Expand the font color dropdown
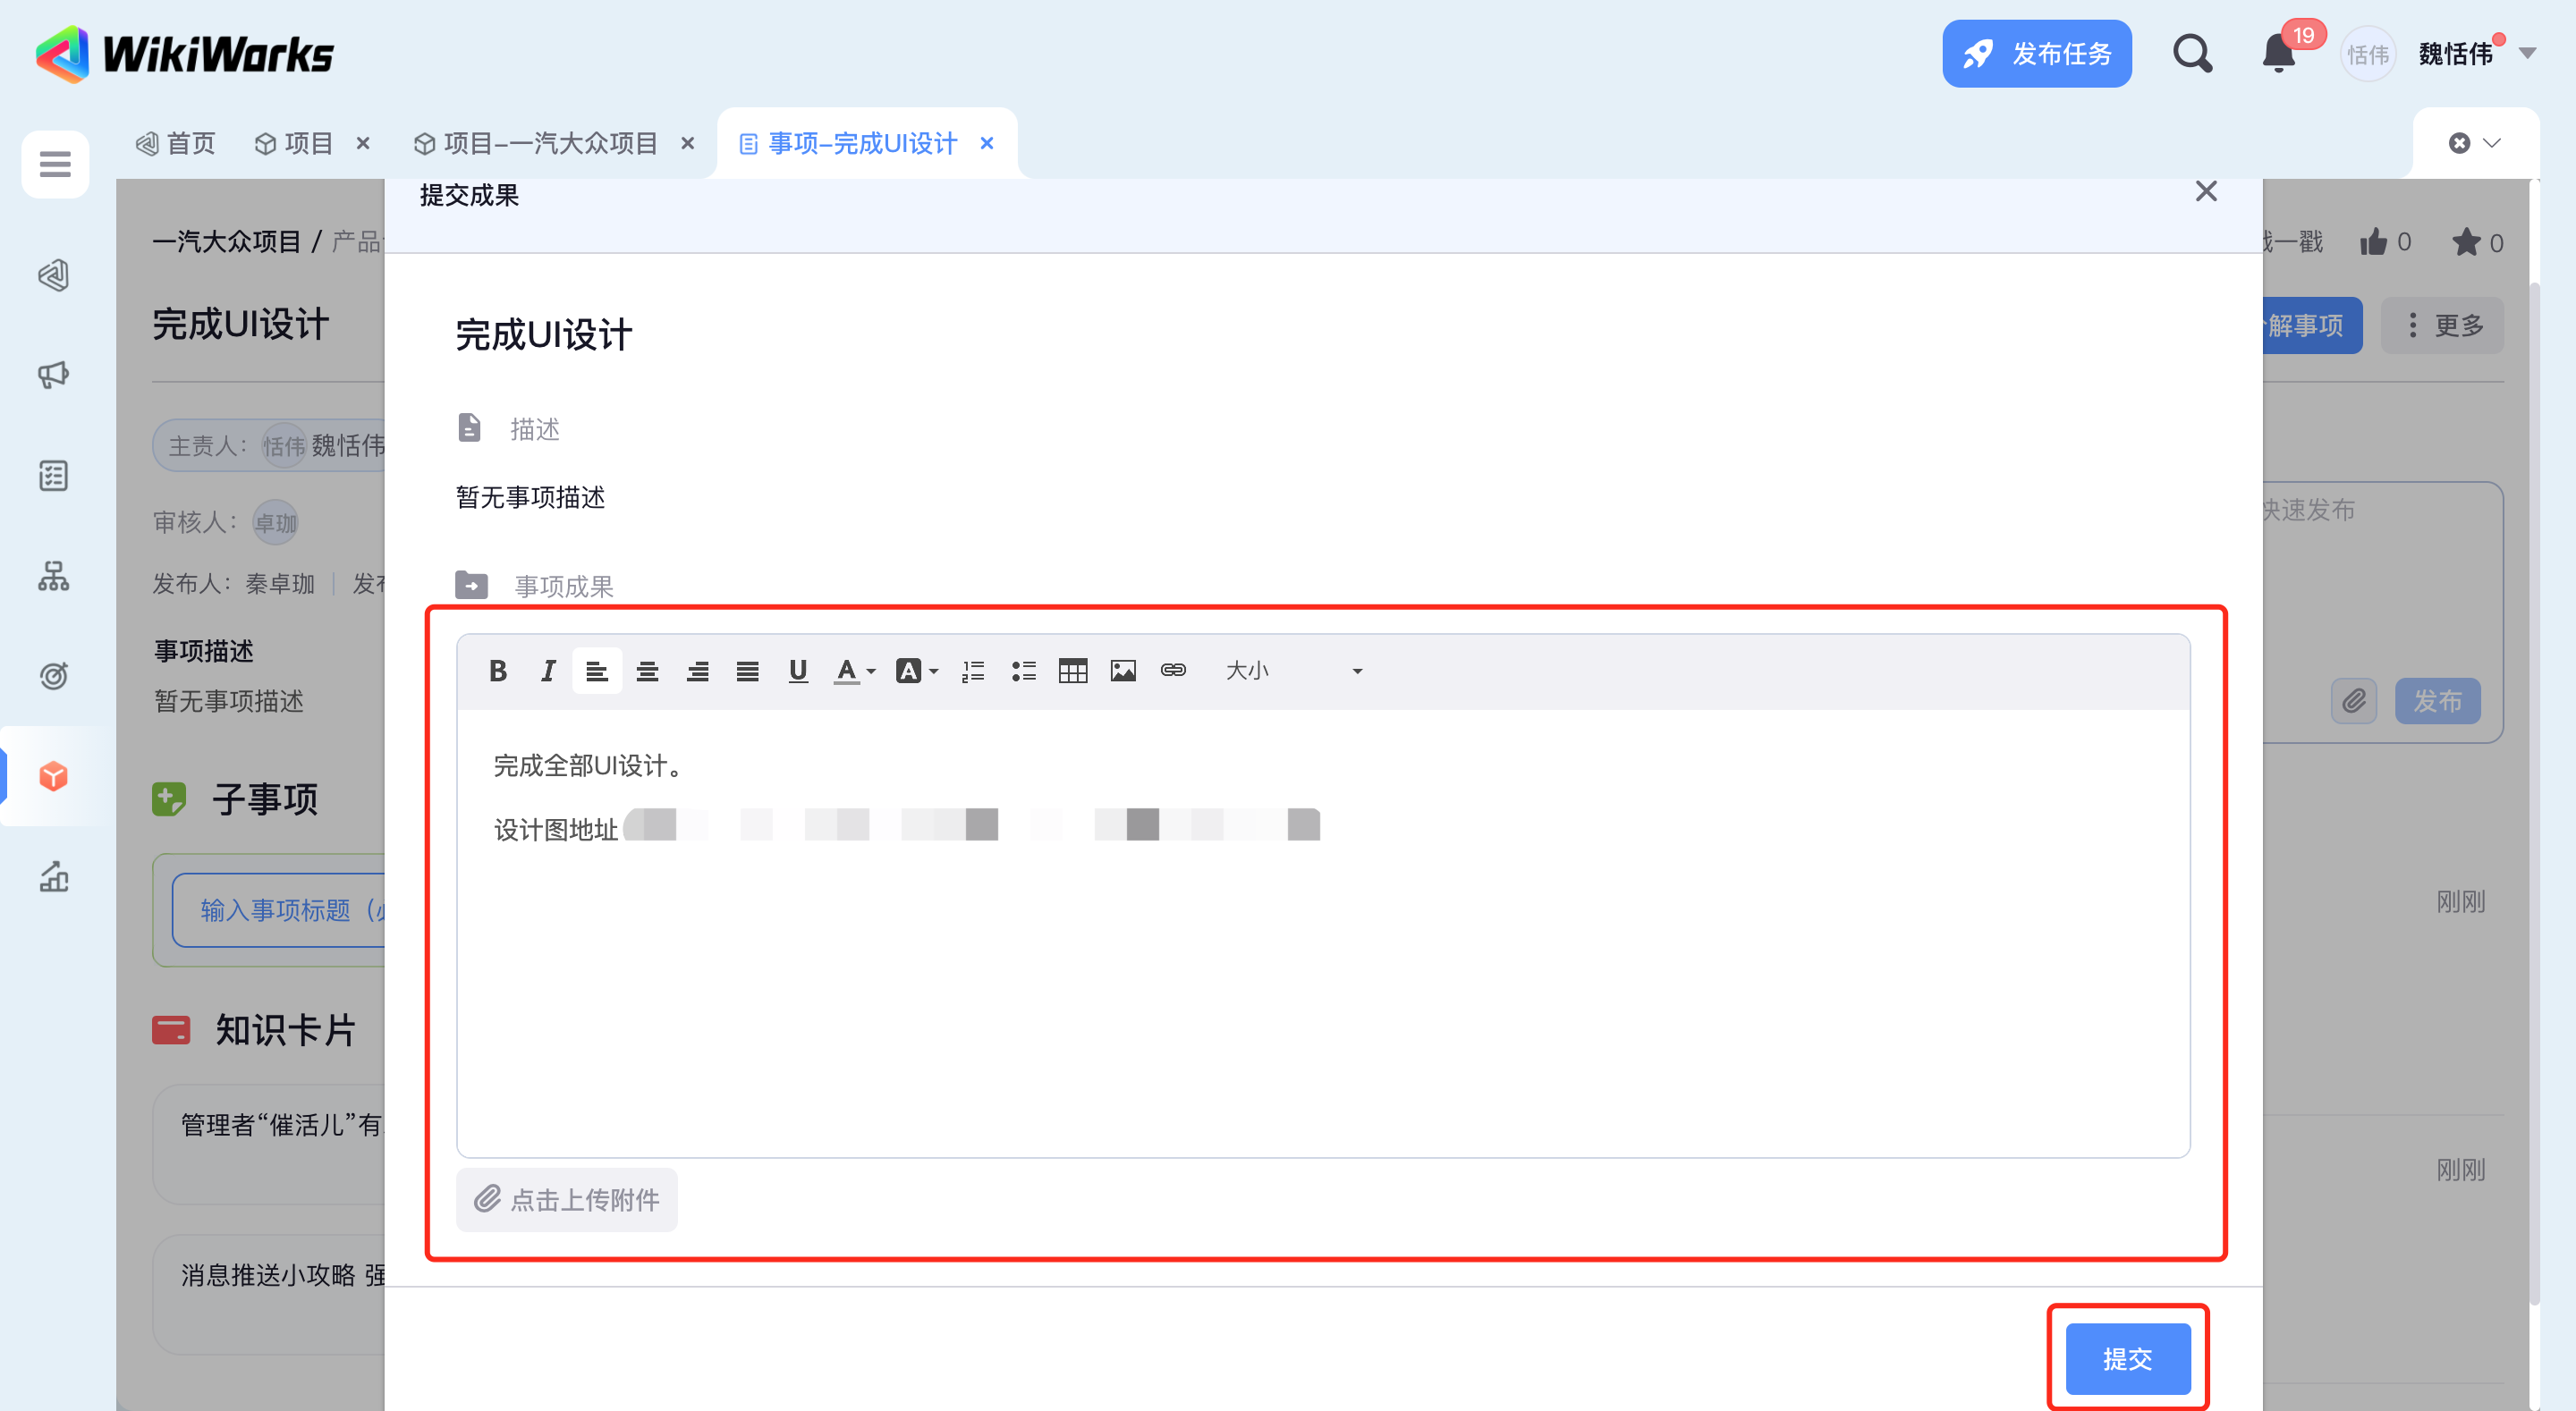This screenshot has height=1411, width=2576. click(871, 672)
